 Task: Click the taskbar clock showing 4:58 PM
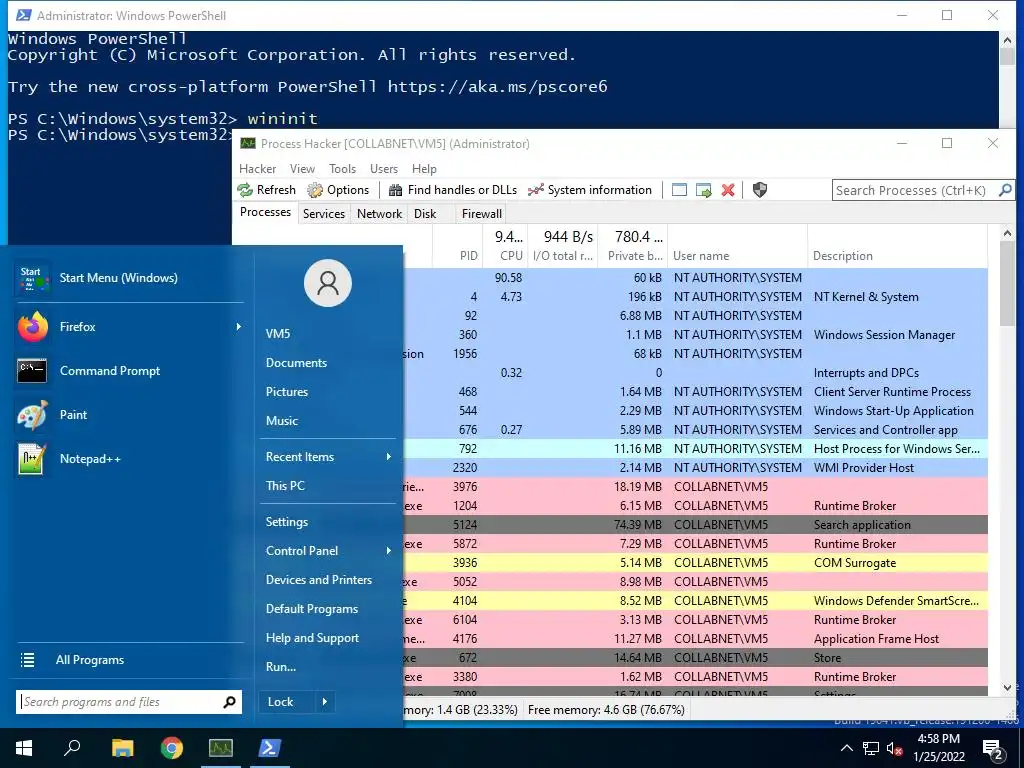point(939,748)
